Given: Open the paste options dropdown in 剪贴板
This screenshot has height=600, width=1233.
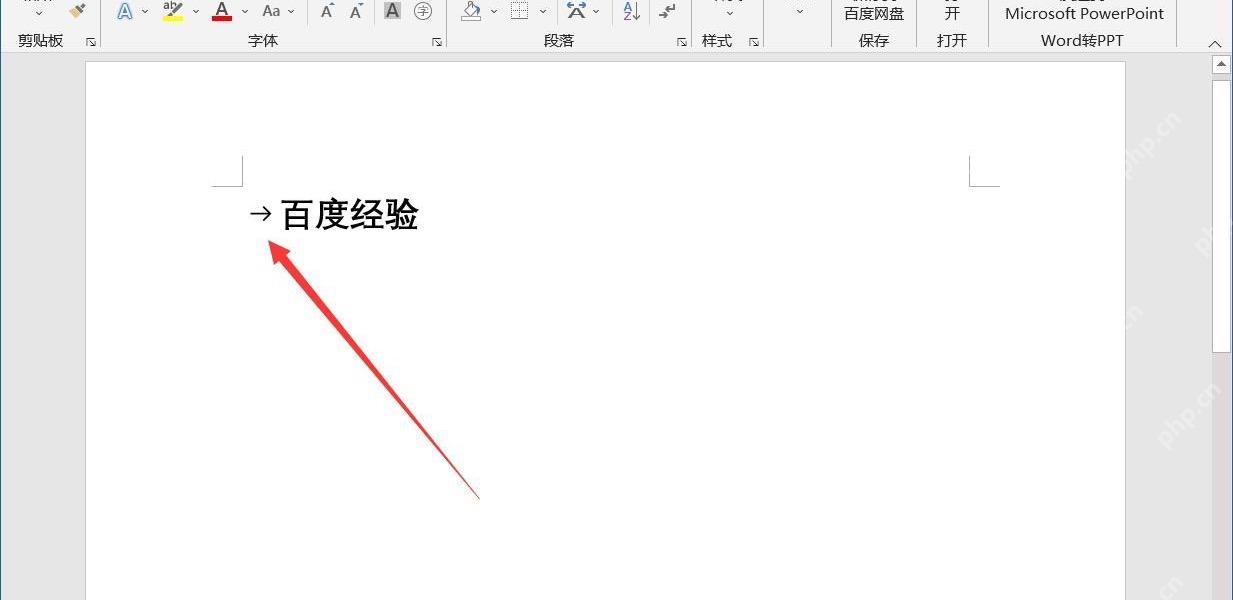Looking at the screenshot, I should click(x=38, y=13).
